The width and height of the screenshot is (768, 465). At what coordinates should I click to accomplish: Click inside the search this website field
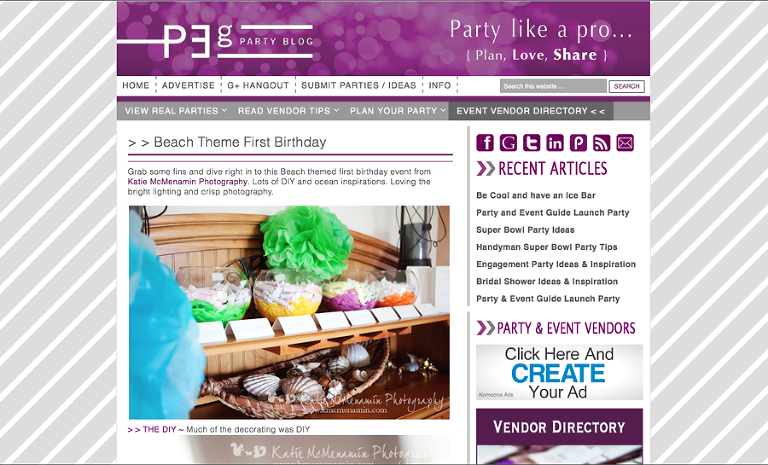[x=553, y=86]
